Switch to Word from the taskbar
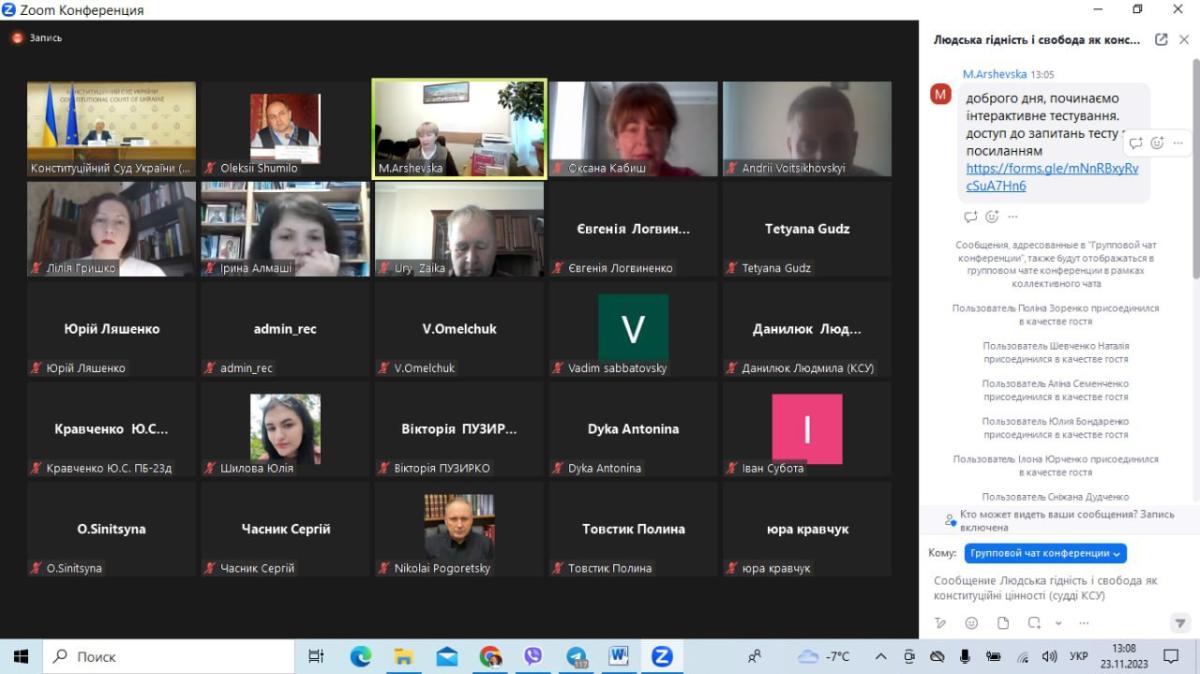Screen dimensions: 1200x674 tap(619, 656)
